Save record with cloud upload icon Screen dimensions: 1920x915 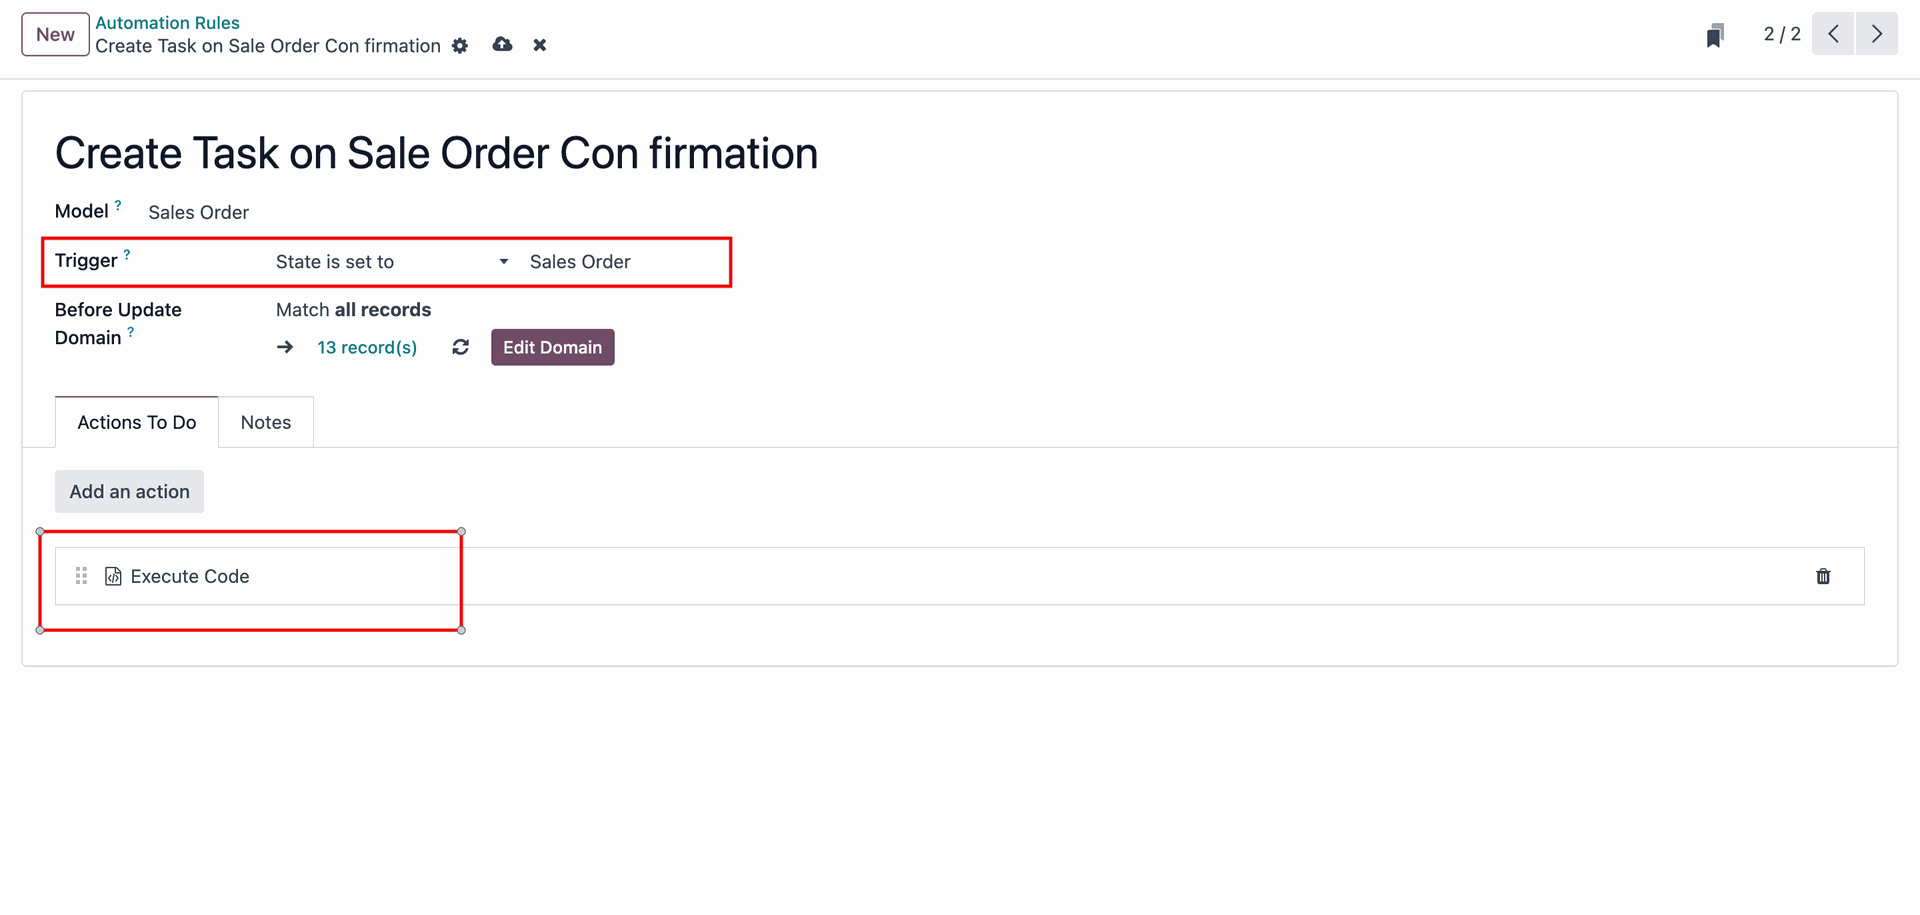(503, 45)
